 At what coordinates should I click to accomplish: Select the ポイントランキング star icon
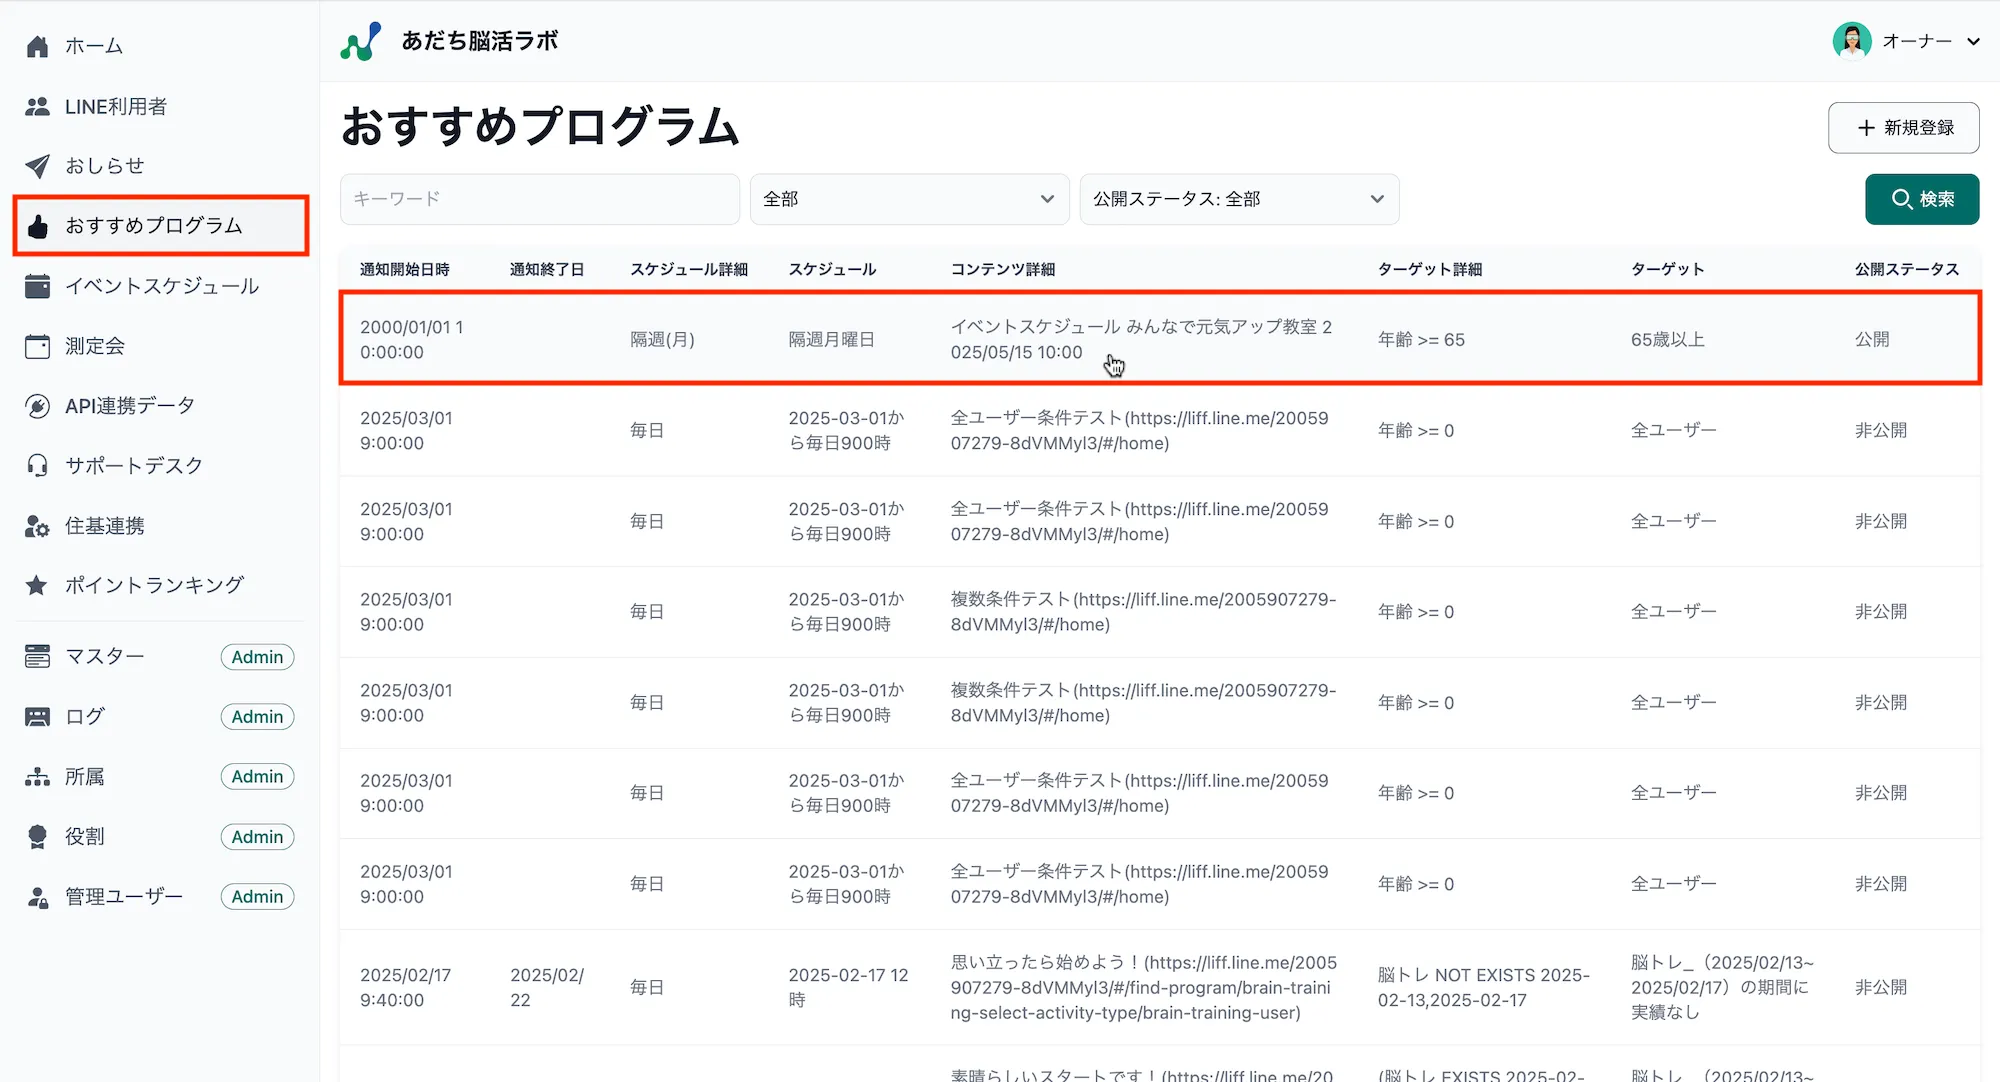coord(37,585)
